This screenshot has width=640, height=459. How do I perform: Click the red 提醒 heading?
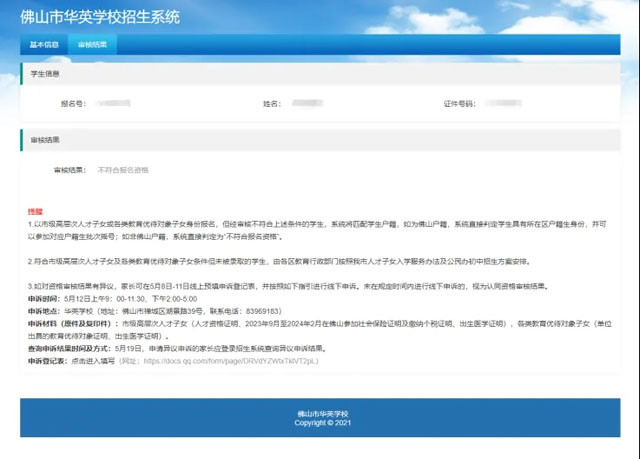point(35,212)
